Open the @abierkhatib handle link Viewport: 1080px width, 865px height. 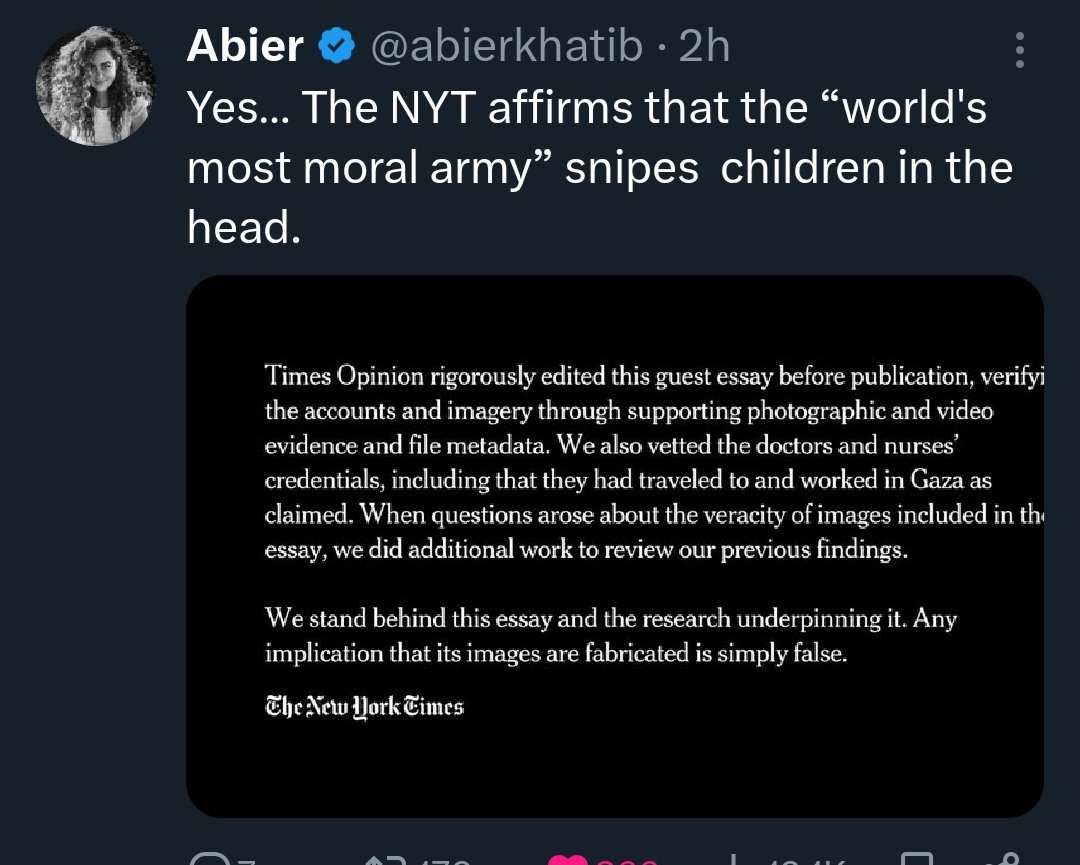click(506, 47)
